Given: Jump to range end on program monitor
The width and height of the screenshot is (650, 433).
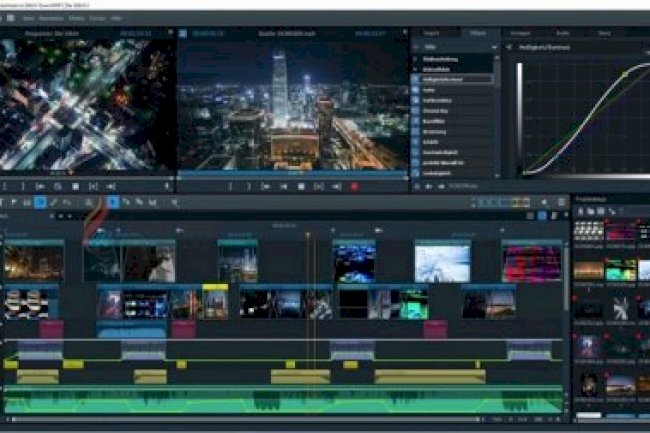Looking at the screenshot, I should pos(111,187).
